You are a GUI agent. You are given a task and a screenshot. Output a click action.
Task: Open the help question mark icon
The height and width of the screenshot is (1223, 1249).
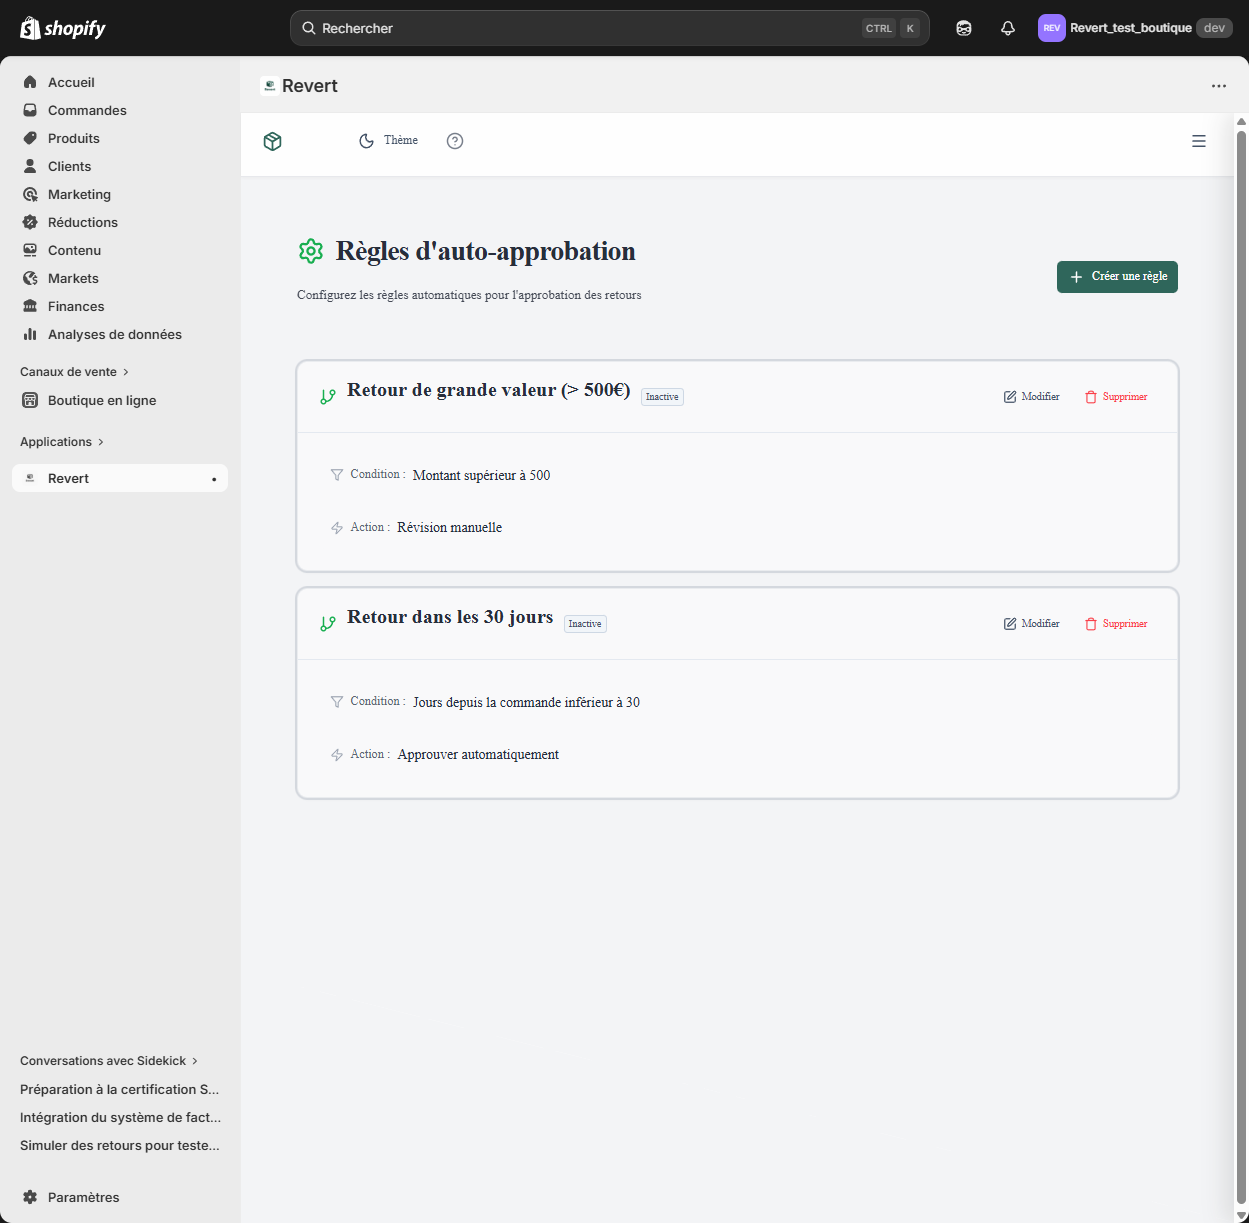click(455, 141)
